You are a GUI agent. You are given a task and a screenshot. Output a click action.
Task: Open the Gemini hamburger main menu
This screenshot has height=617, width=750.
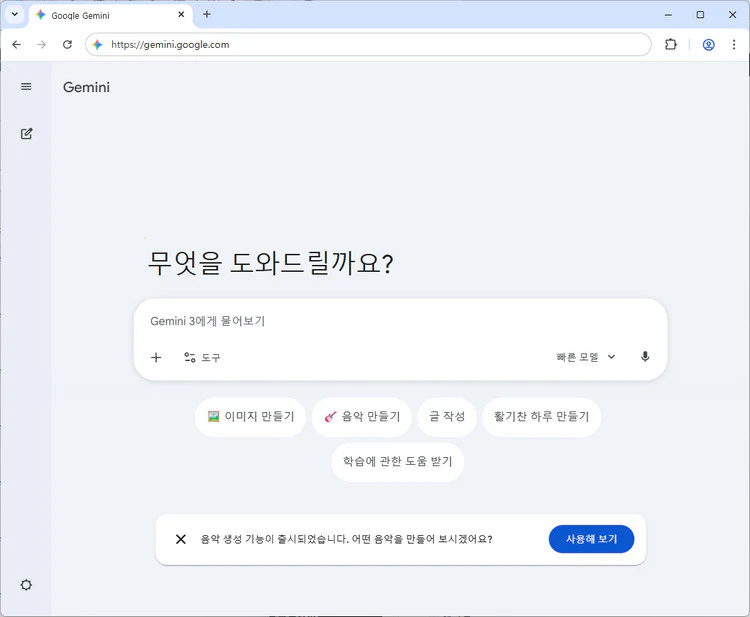click(x=26, y=87)
